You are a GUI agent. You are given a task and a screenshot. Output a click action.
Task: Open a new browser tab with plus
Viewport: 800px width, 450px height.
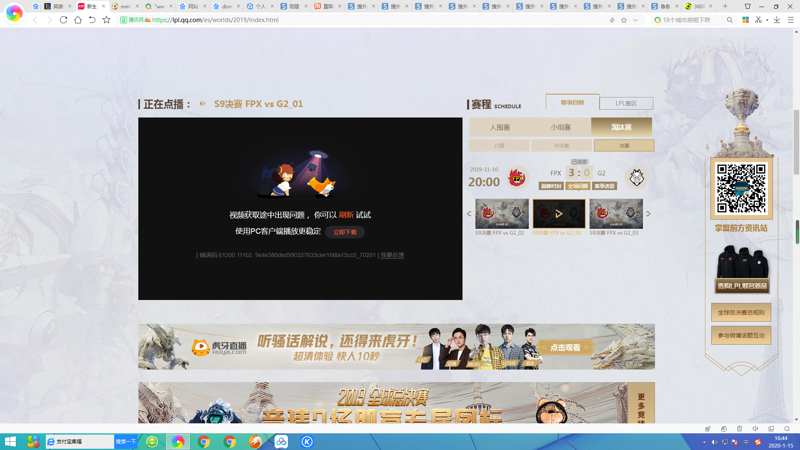click(725, 6)
